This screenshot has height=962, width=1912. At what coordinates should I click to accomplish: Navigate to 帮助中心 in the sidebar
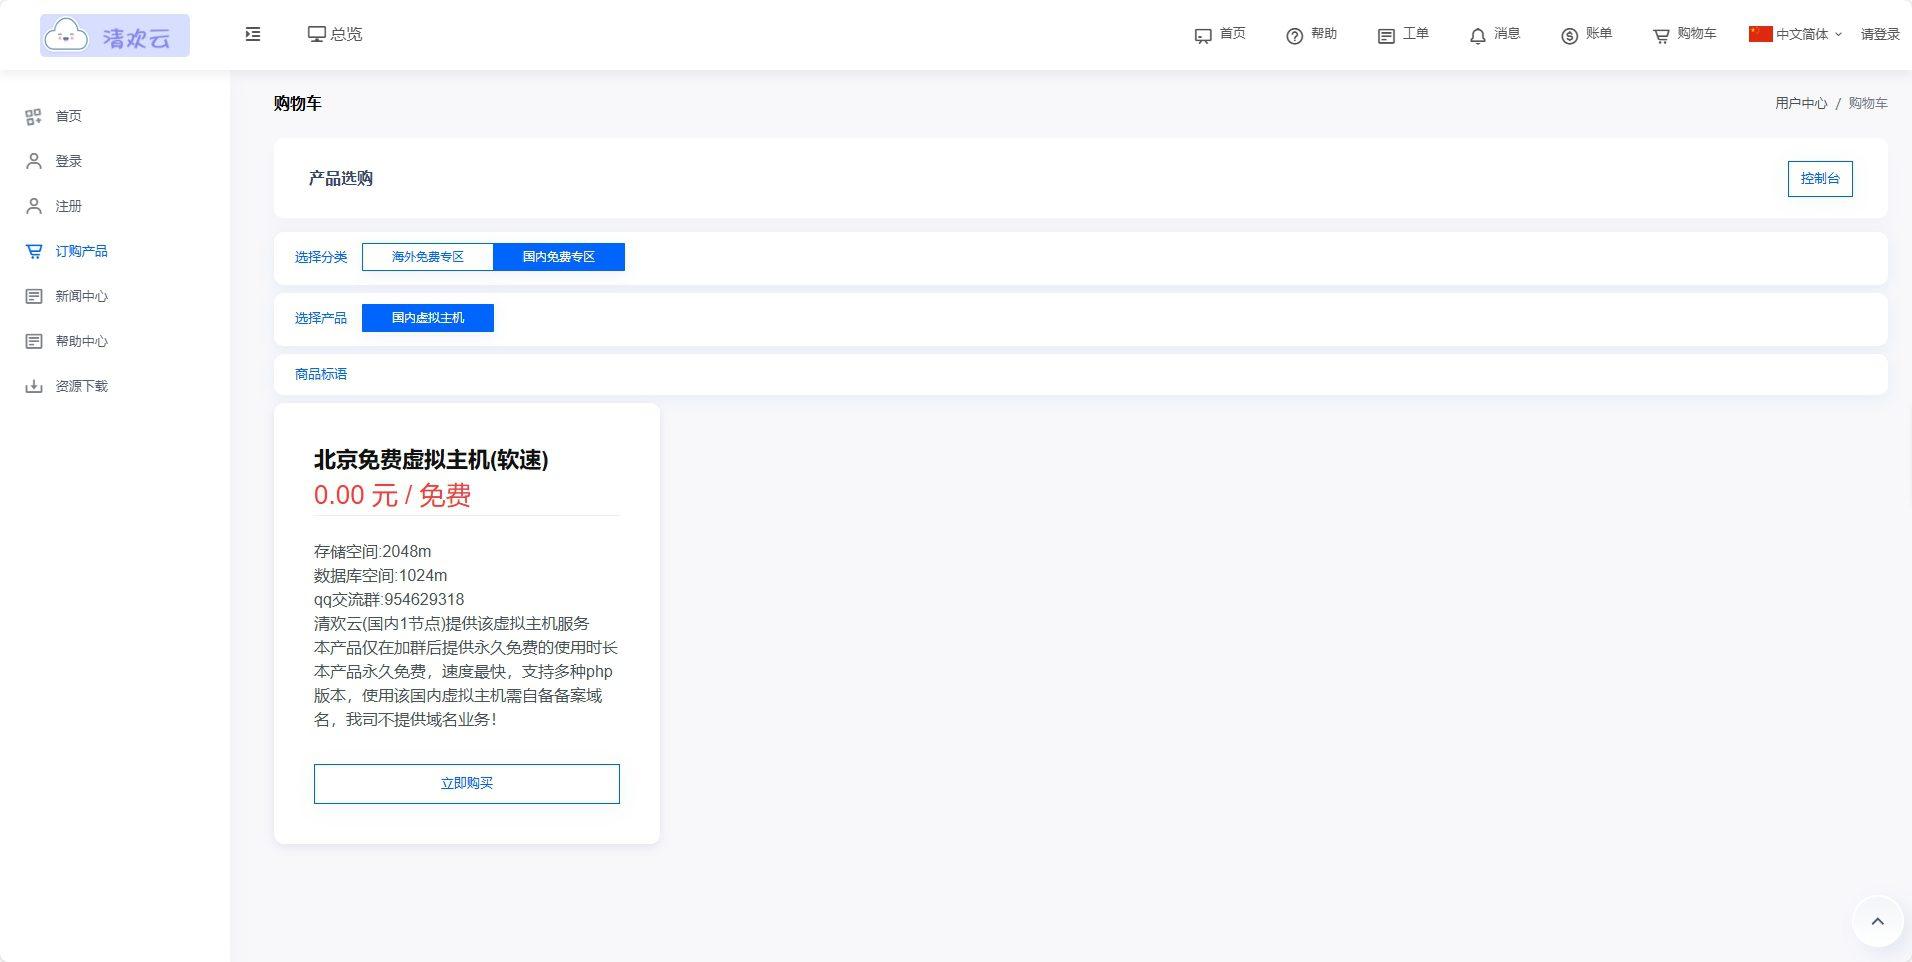click(82, 340)
